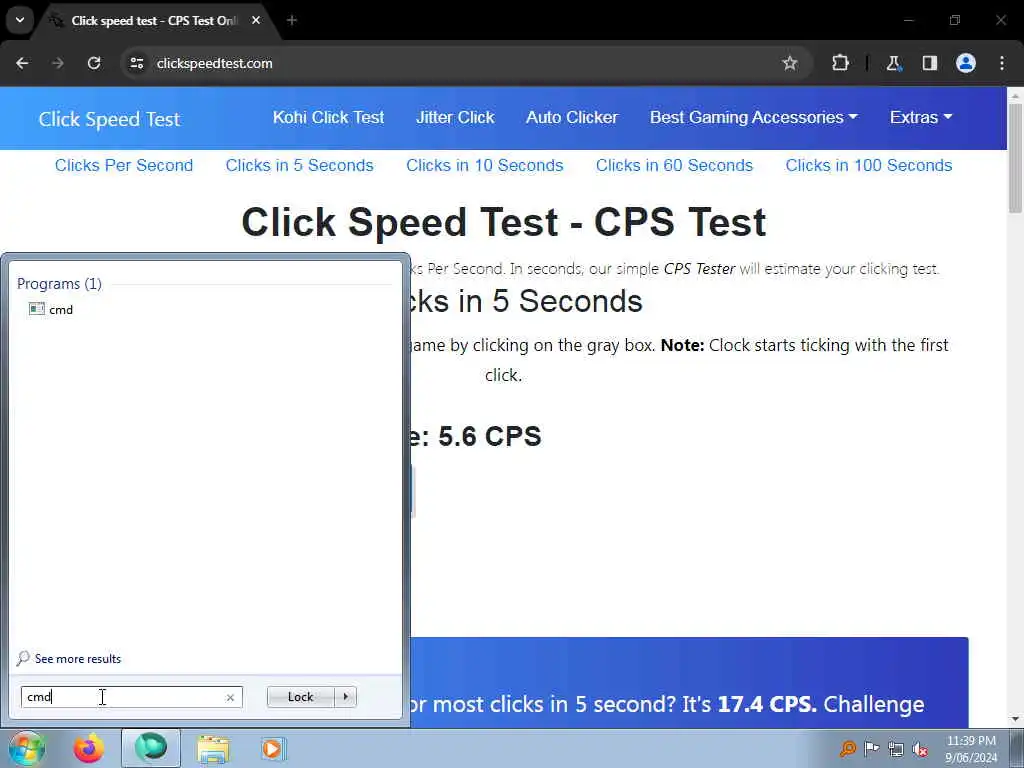Click the browser forward arrow
This screenshot has width=1024, height=768.
(58, 63)
